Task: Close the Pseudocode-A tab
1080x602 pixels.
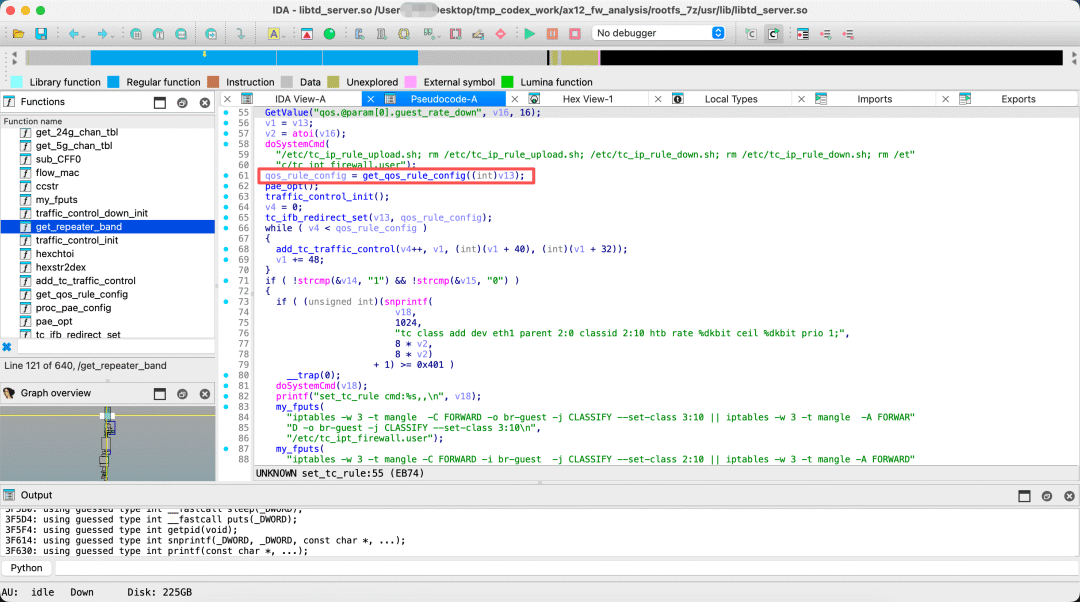Action: 371,99
